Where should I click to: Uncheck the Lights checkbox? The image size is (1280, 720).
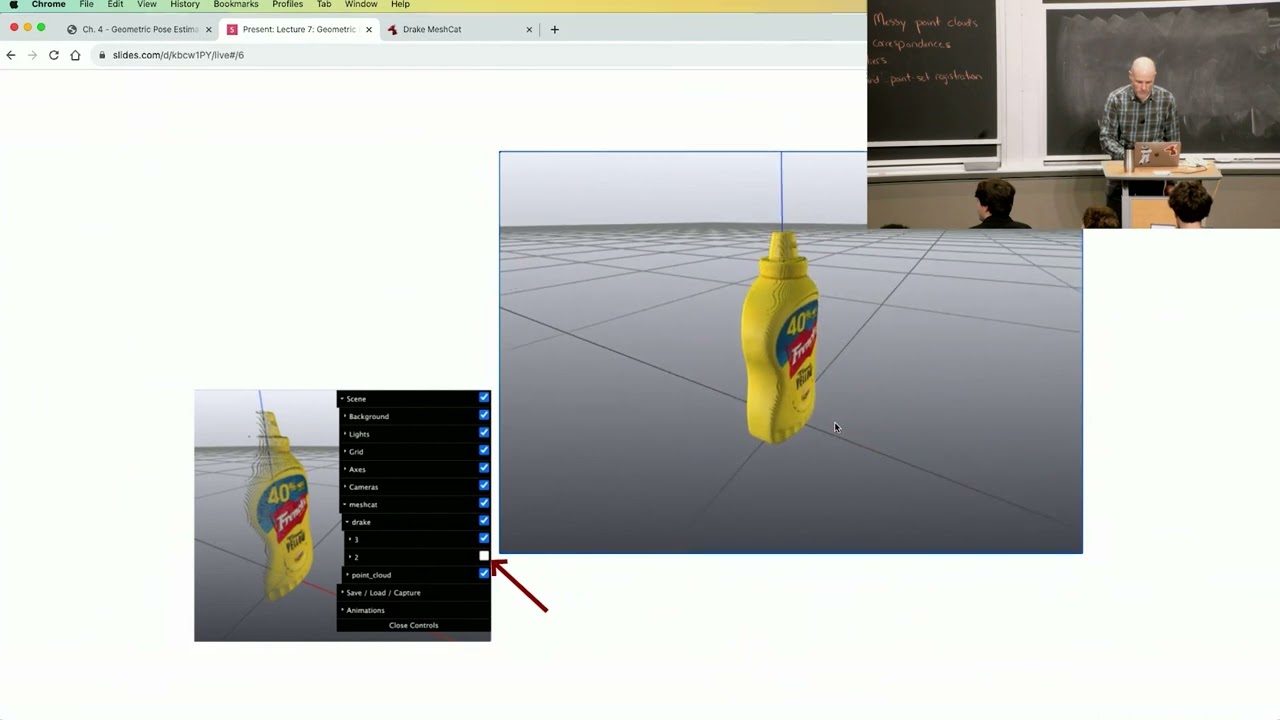484,433
